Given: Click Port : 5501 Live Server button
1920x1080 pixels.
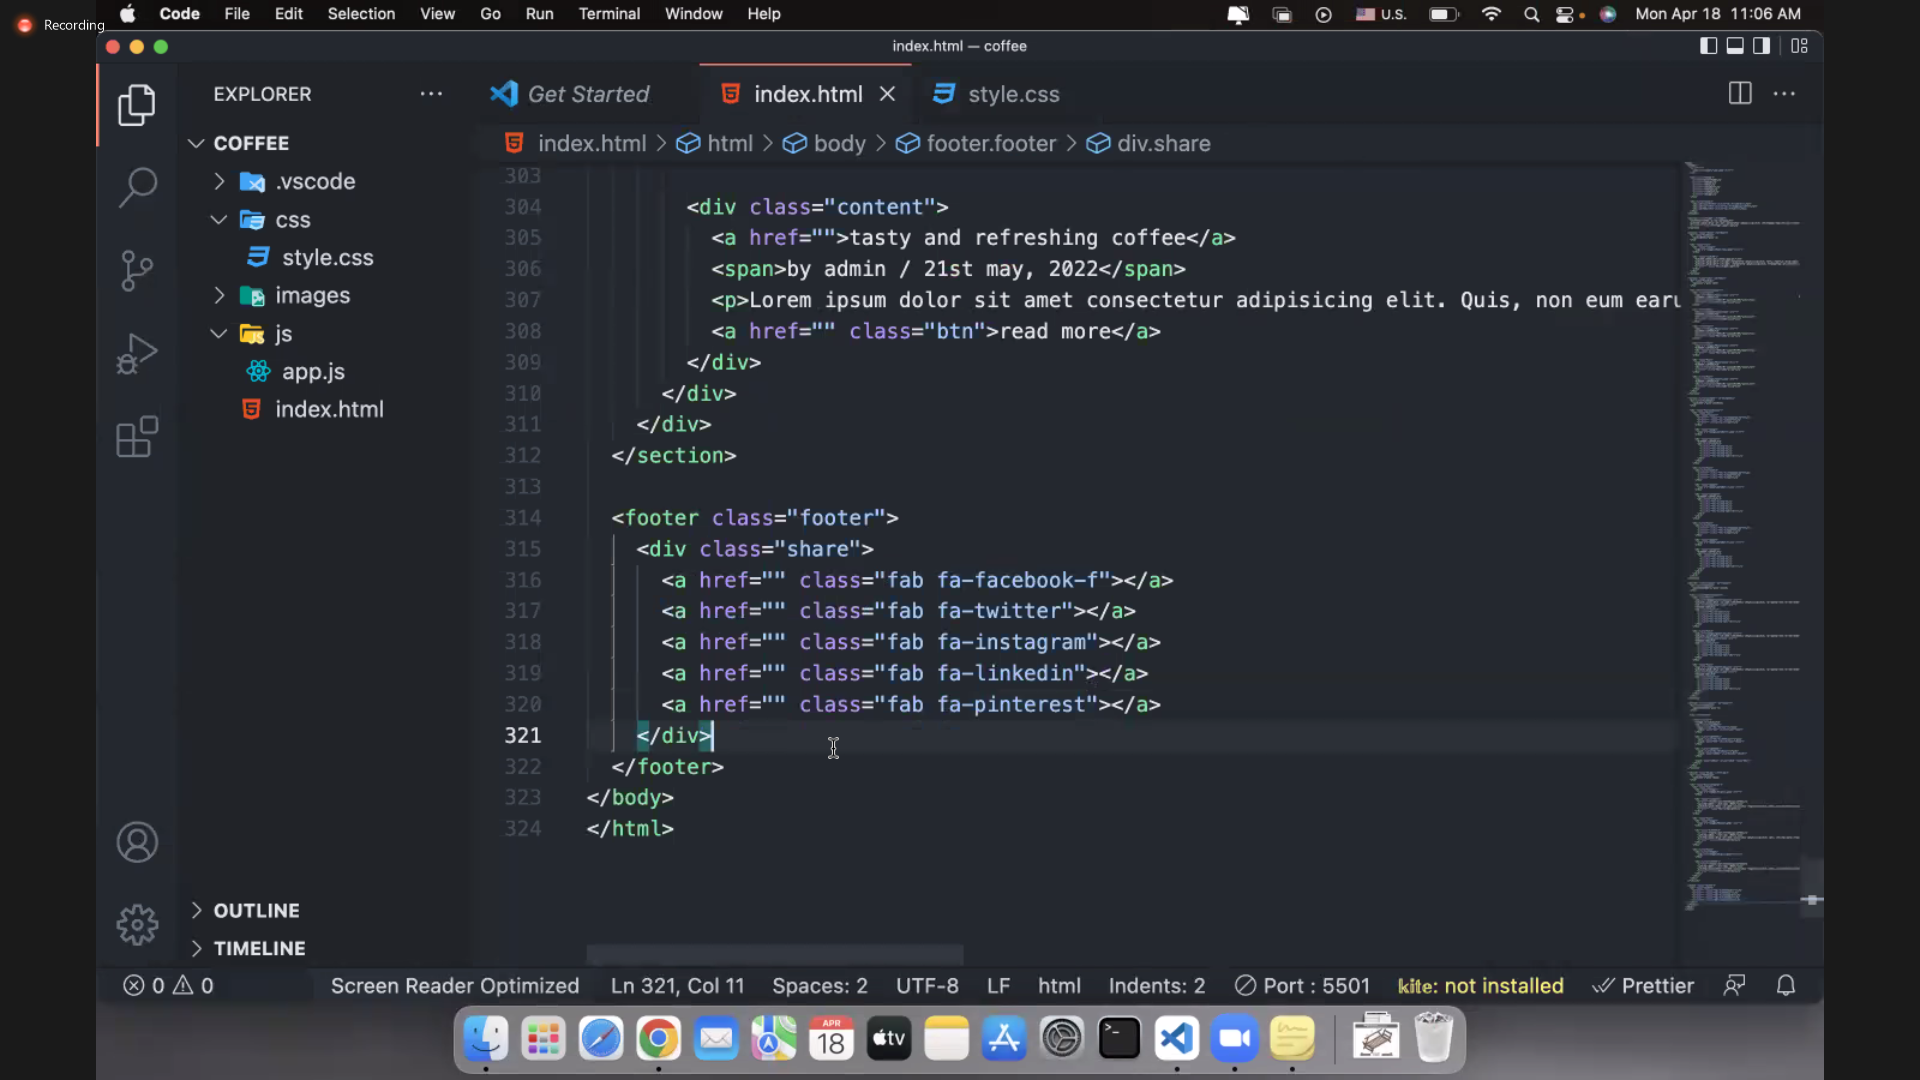Looking at the screenshot, I should [1303, 986].
